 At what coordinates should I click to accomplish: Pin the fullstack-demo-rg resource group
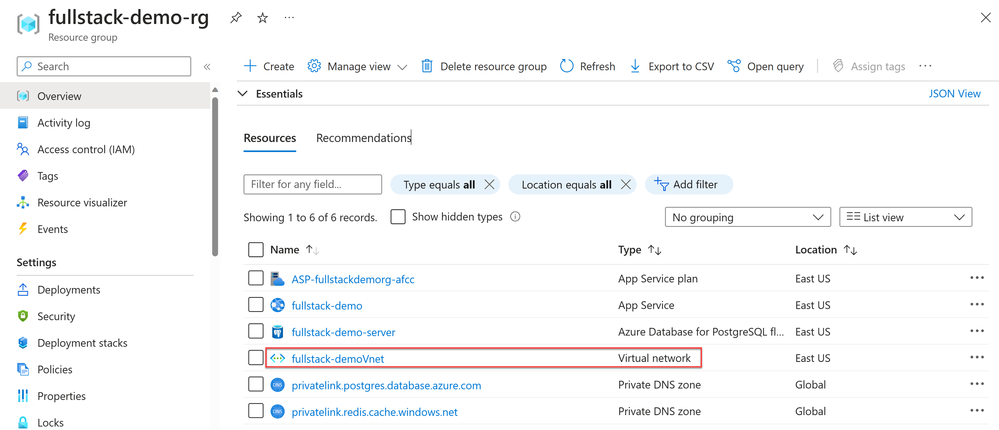click(236, 18)
